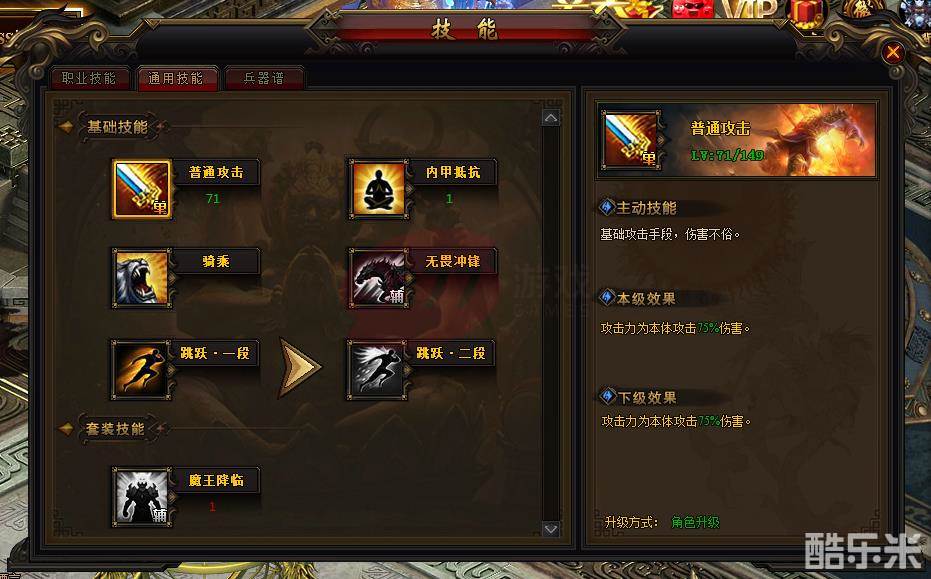Select the 骑乘 roaring tiger icon
Viewport: 931px width, 579px height.
pyautogui.click(x=142, y=278)
